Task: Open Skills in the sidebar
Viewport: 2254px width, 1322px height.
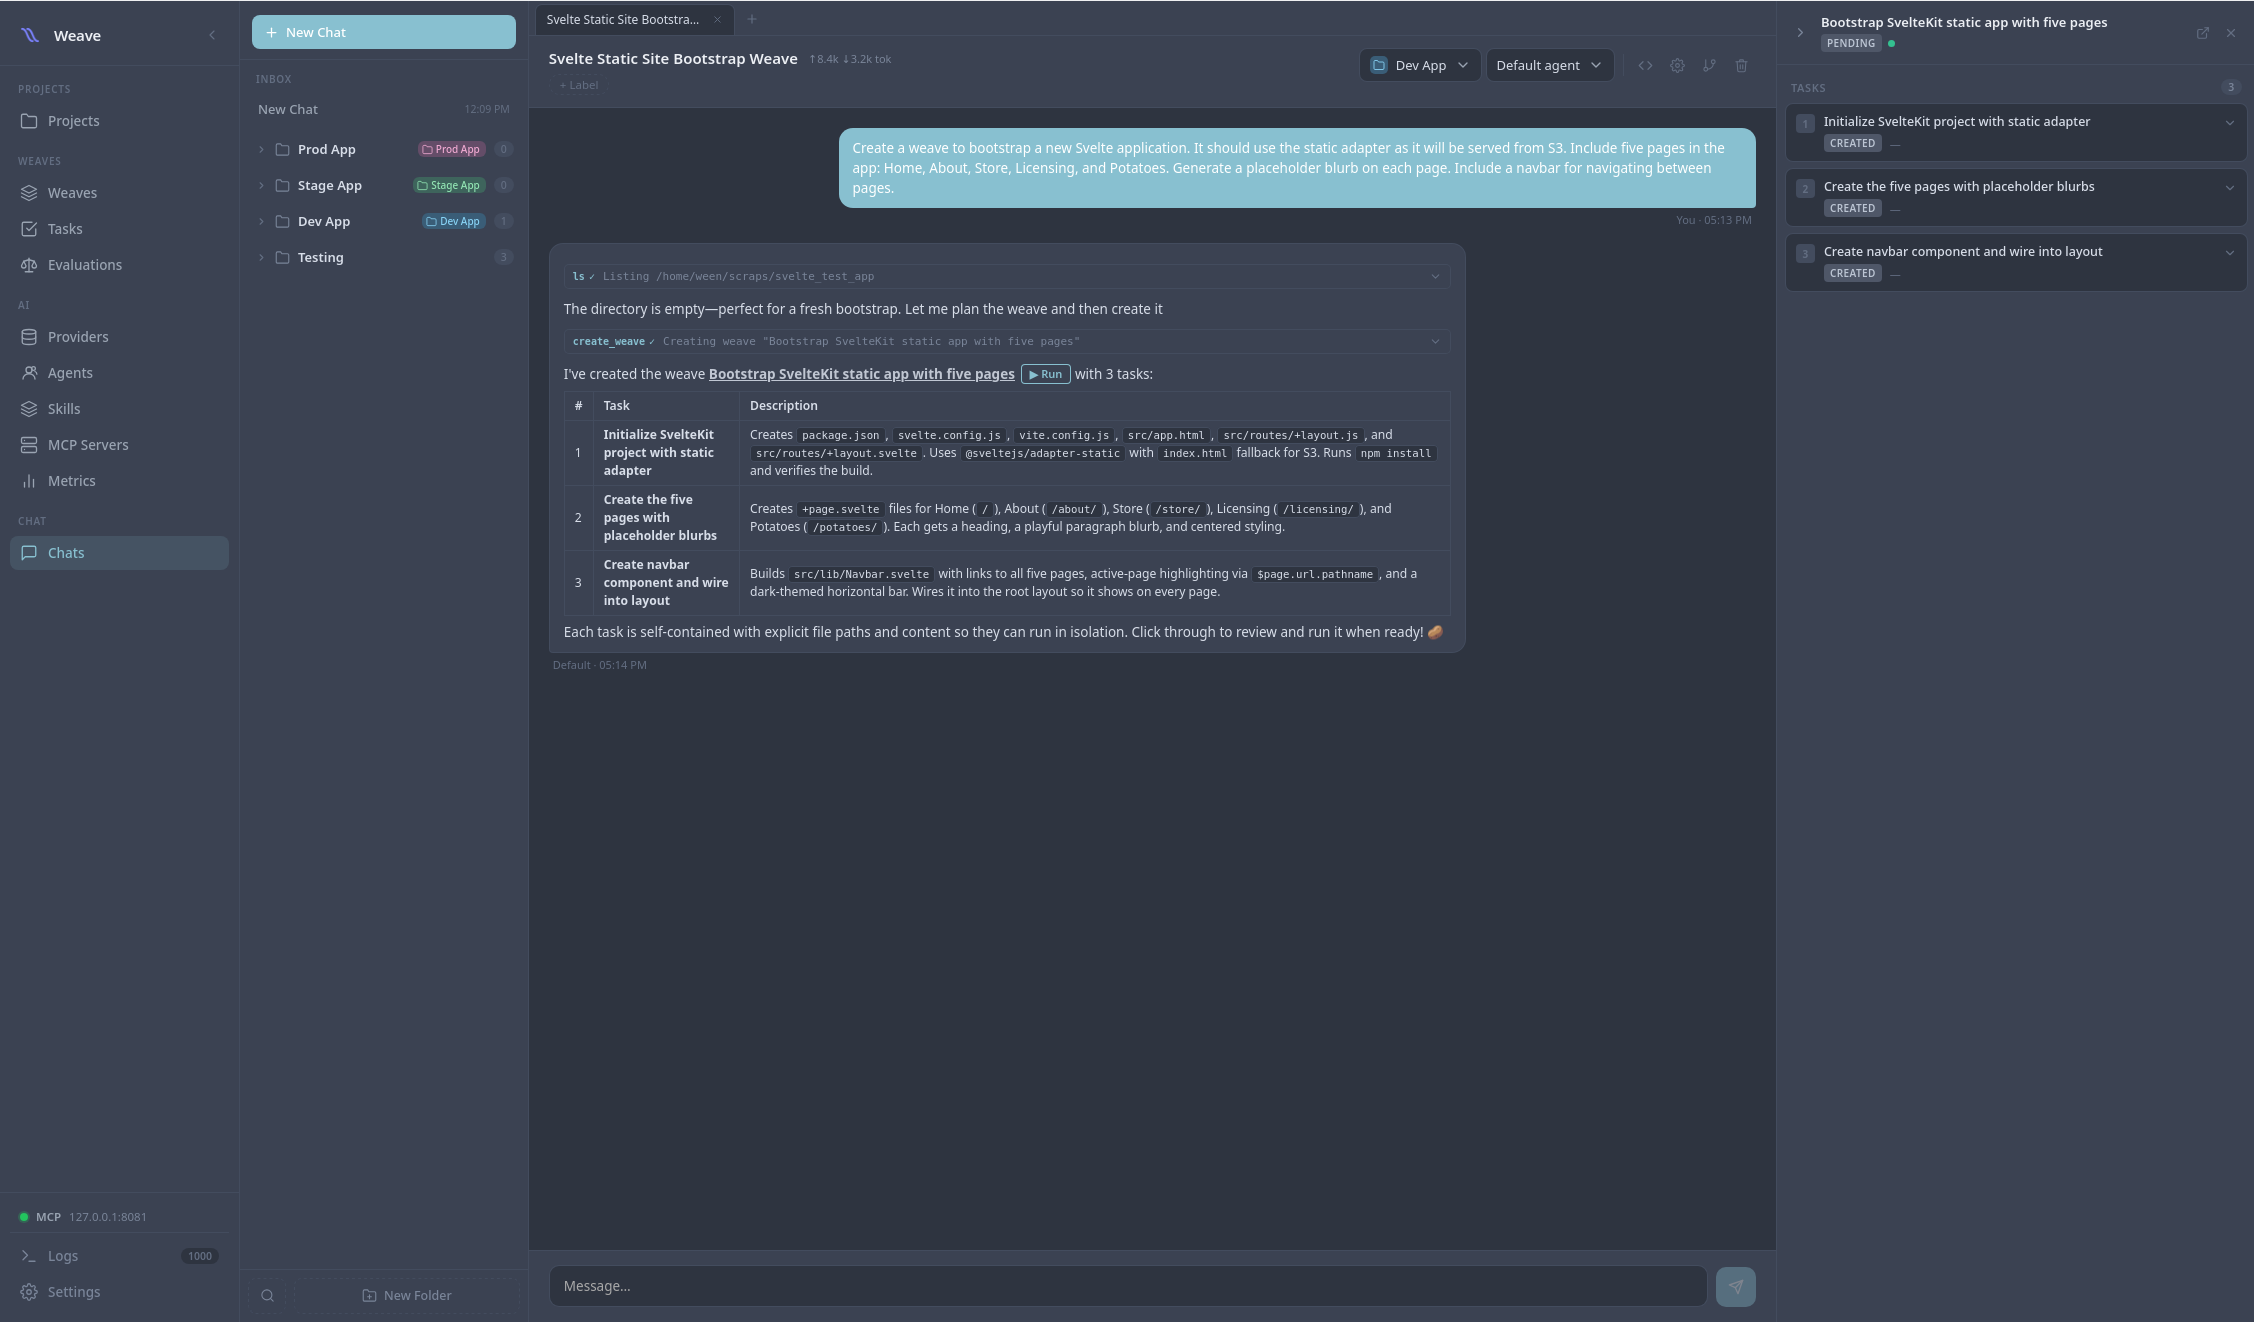Action: pos(119,409)
